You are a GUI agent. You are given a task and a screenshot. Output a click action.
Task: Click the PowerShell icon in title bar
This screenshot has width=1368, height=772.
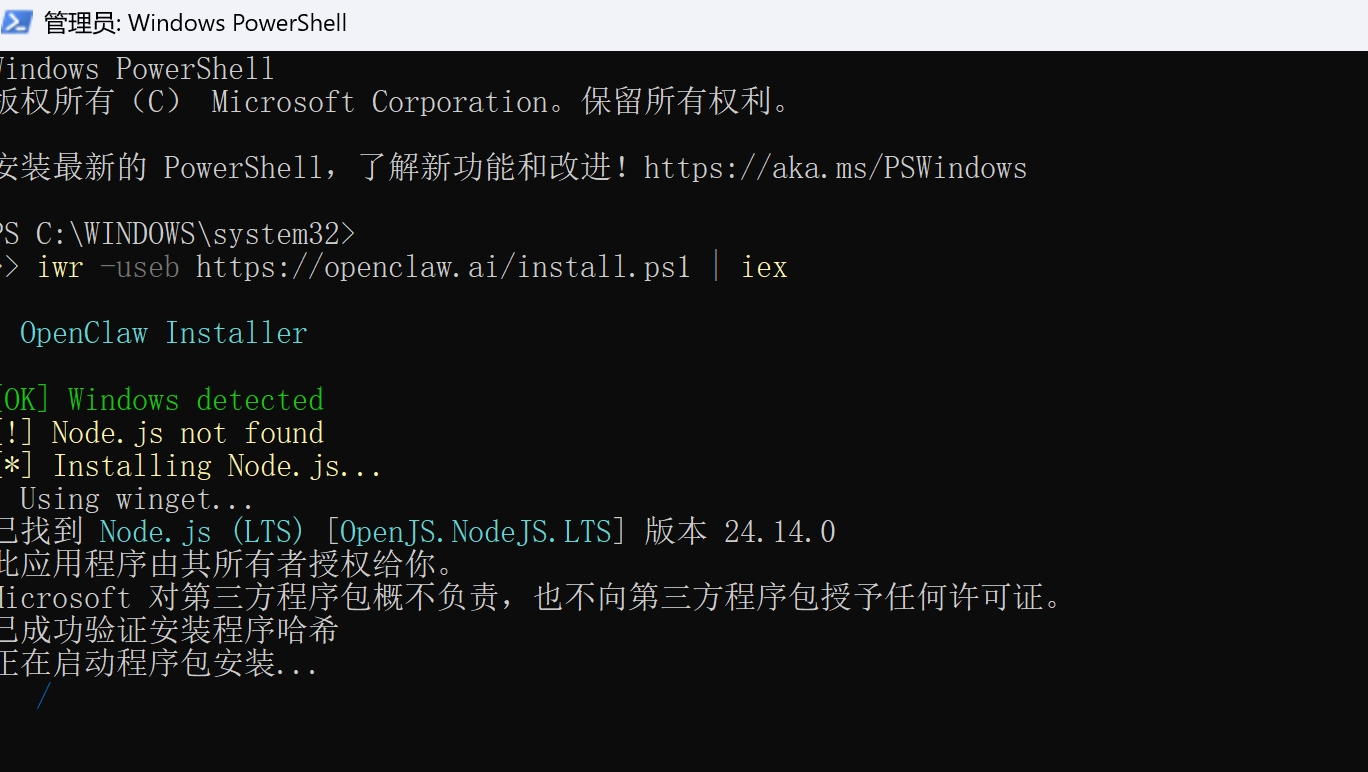[17, 22]
